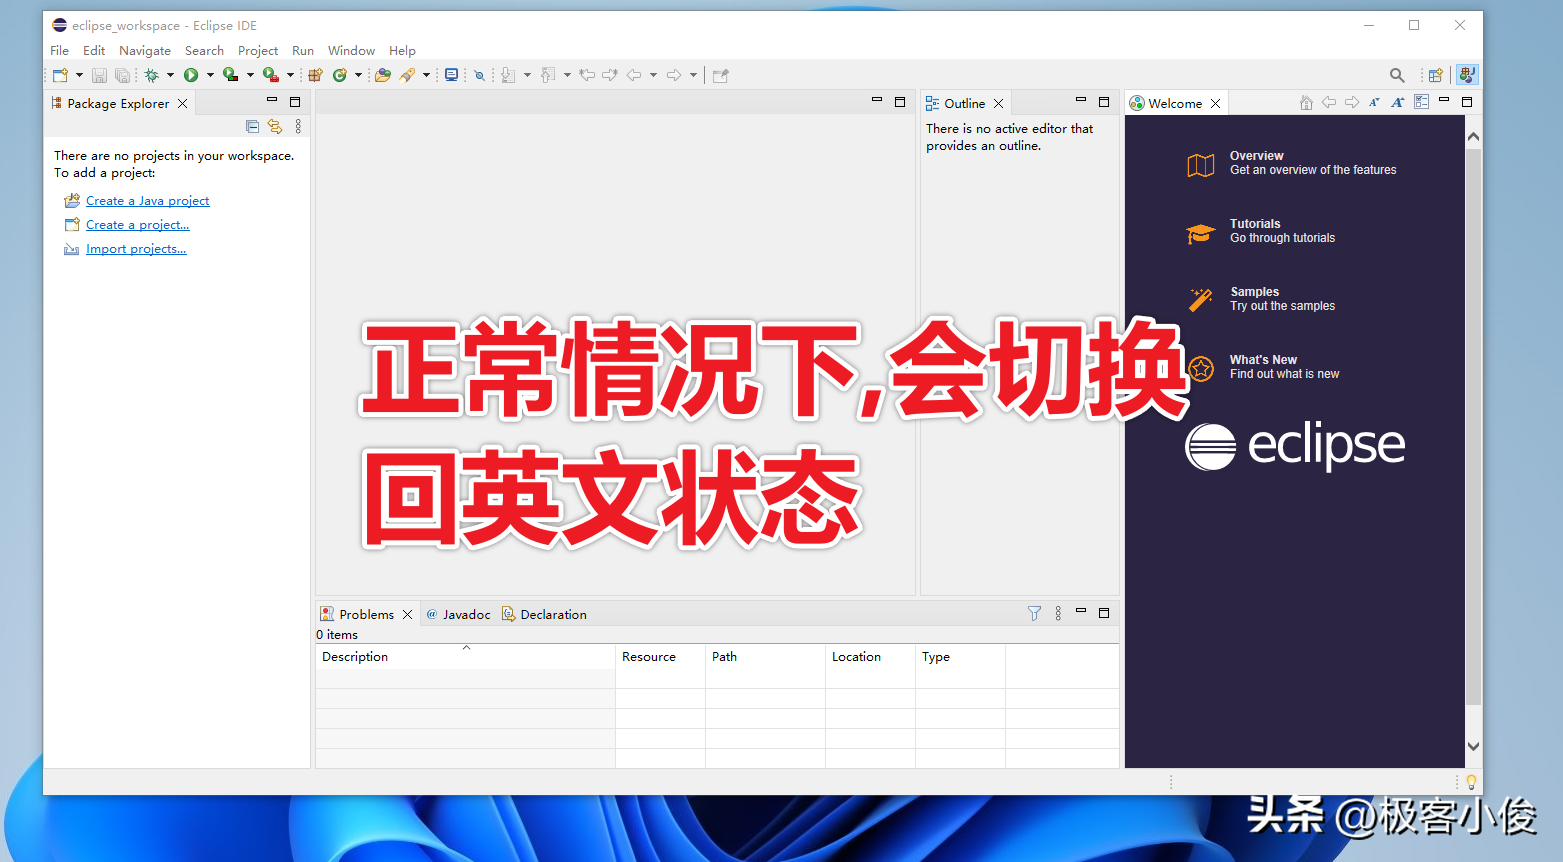This screenshot has height=862, width=1563.
Task: Click the Import projects link
Action: point(135,248)
